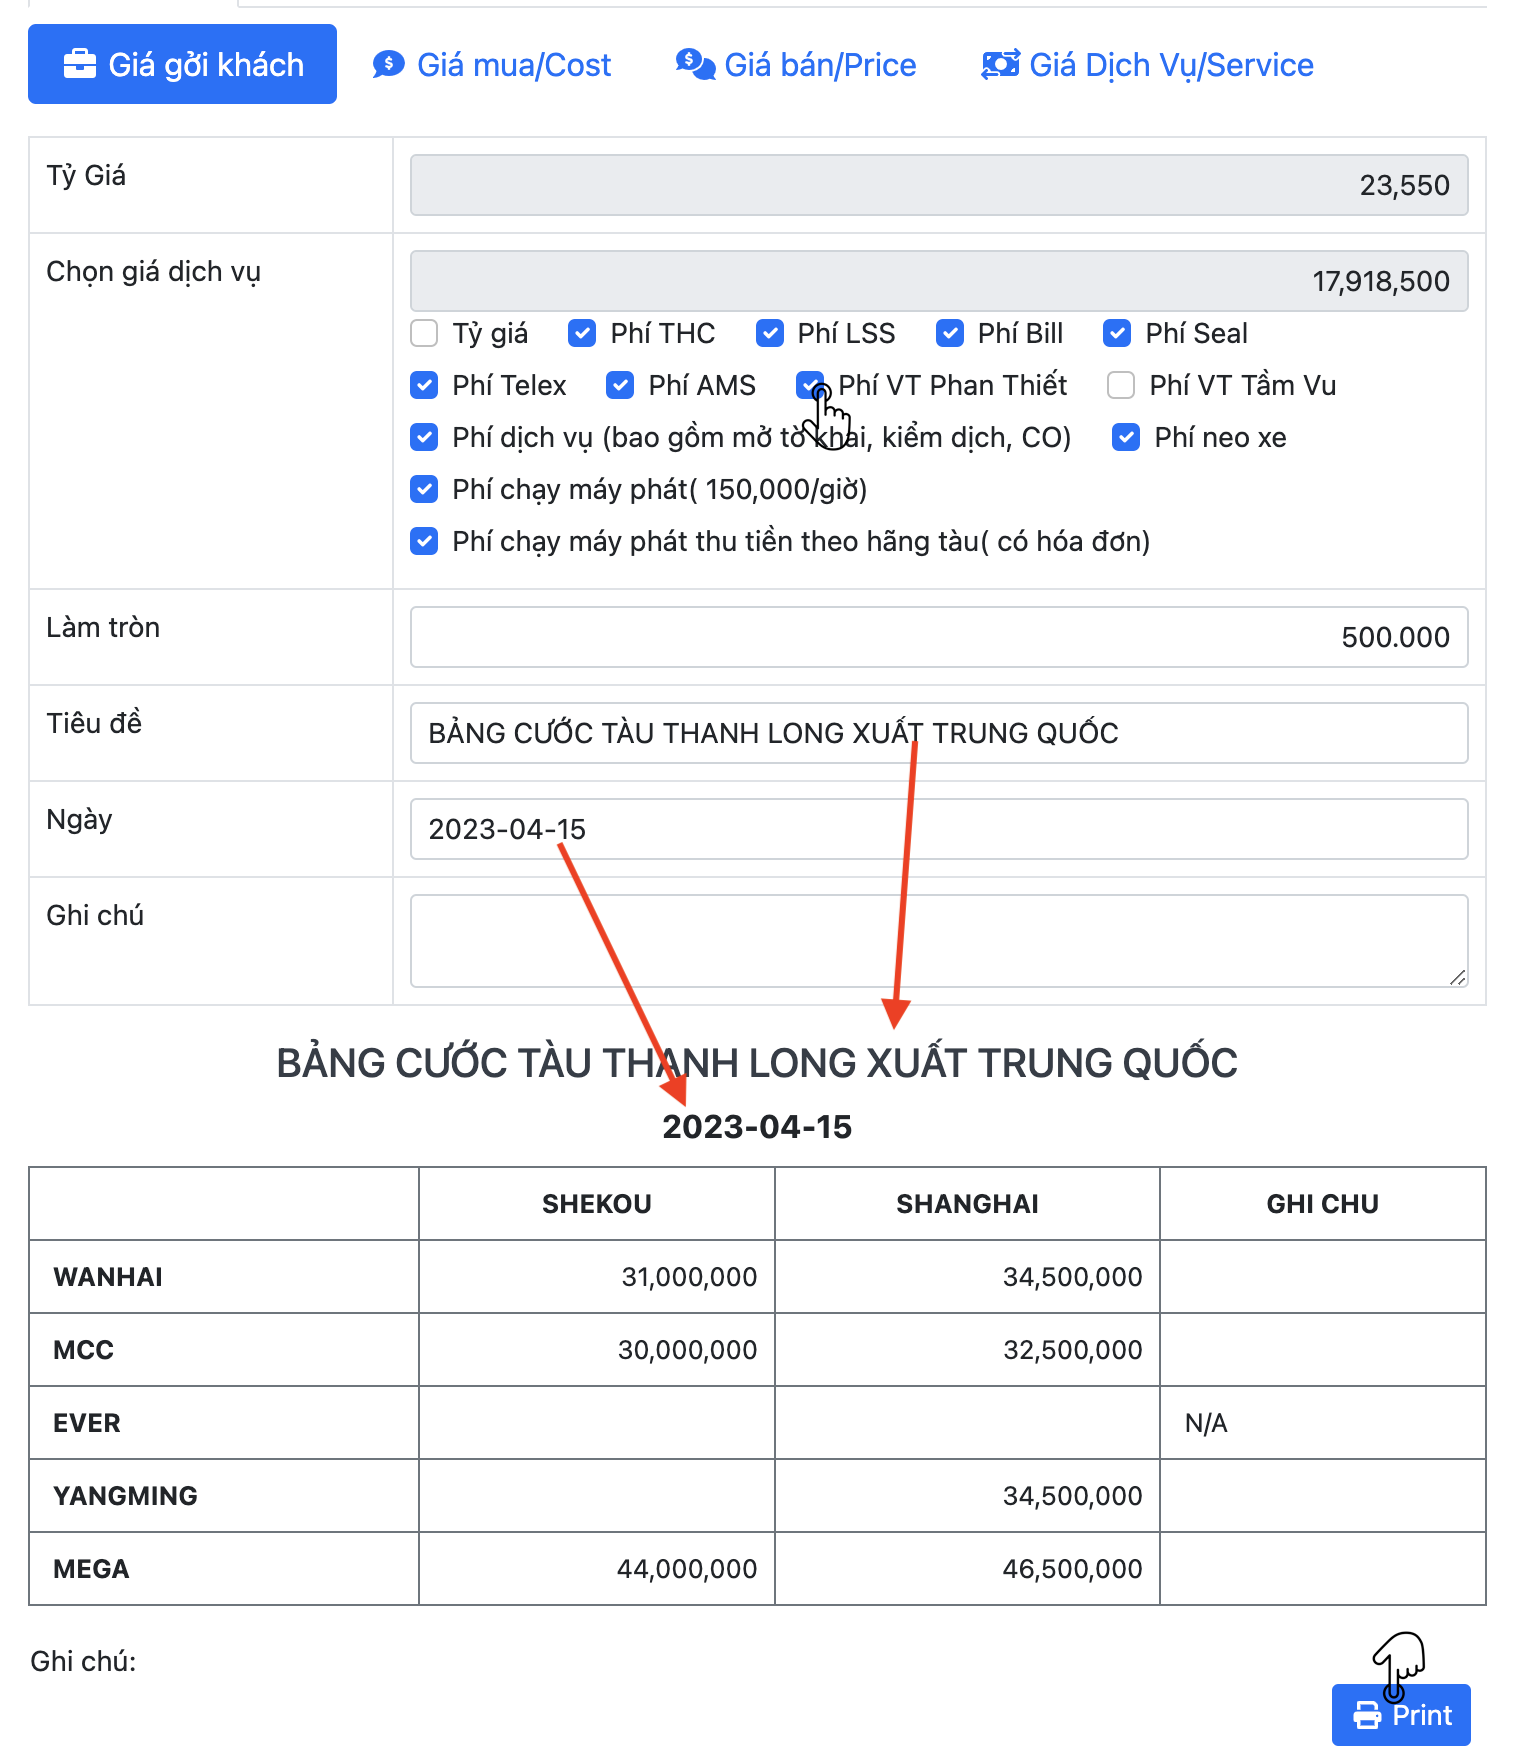
Task: Click the printer icon on Print button
Action: click(x=1367, y=1716)
